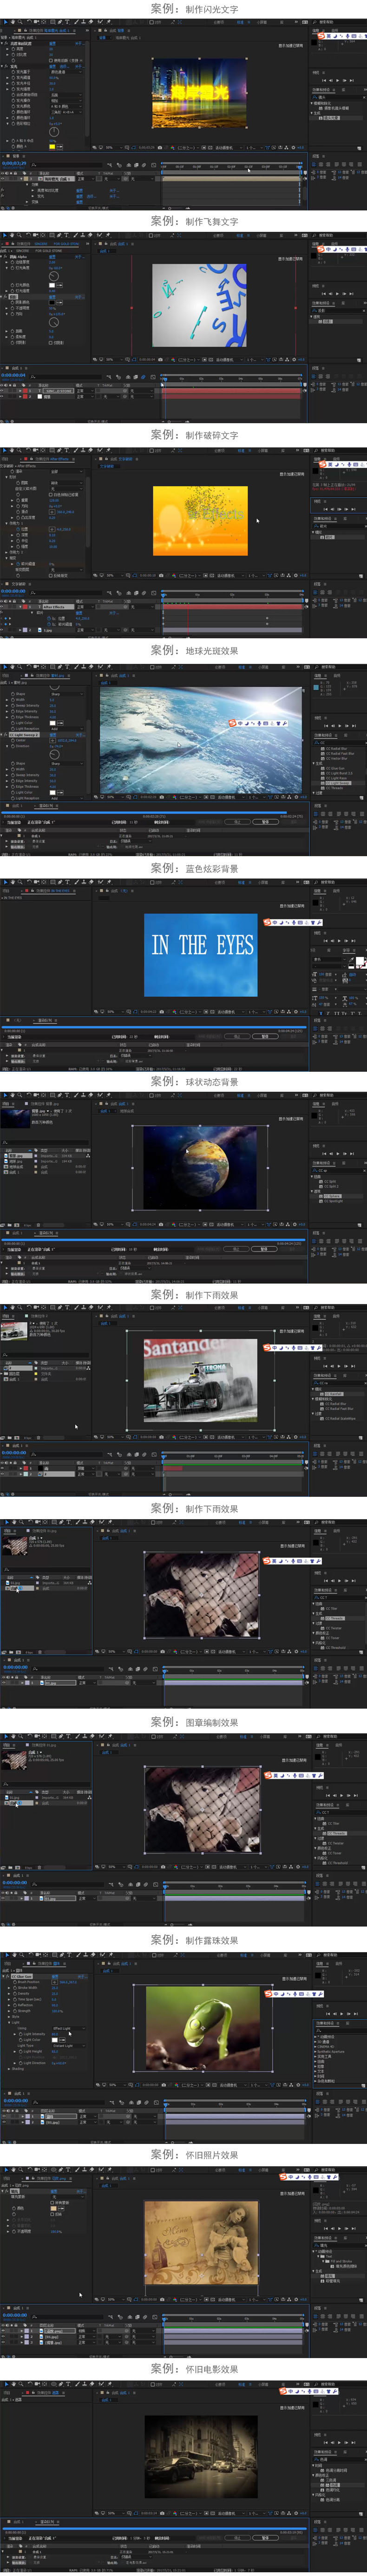Image resolution: width=367 pixels, height=2576 pixels.
Task: Click the vintage street preview in 怀旧电影效果
Action: tap(201, 2456)
